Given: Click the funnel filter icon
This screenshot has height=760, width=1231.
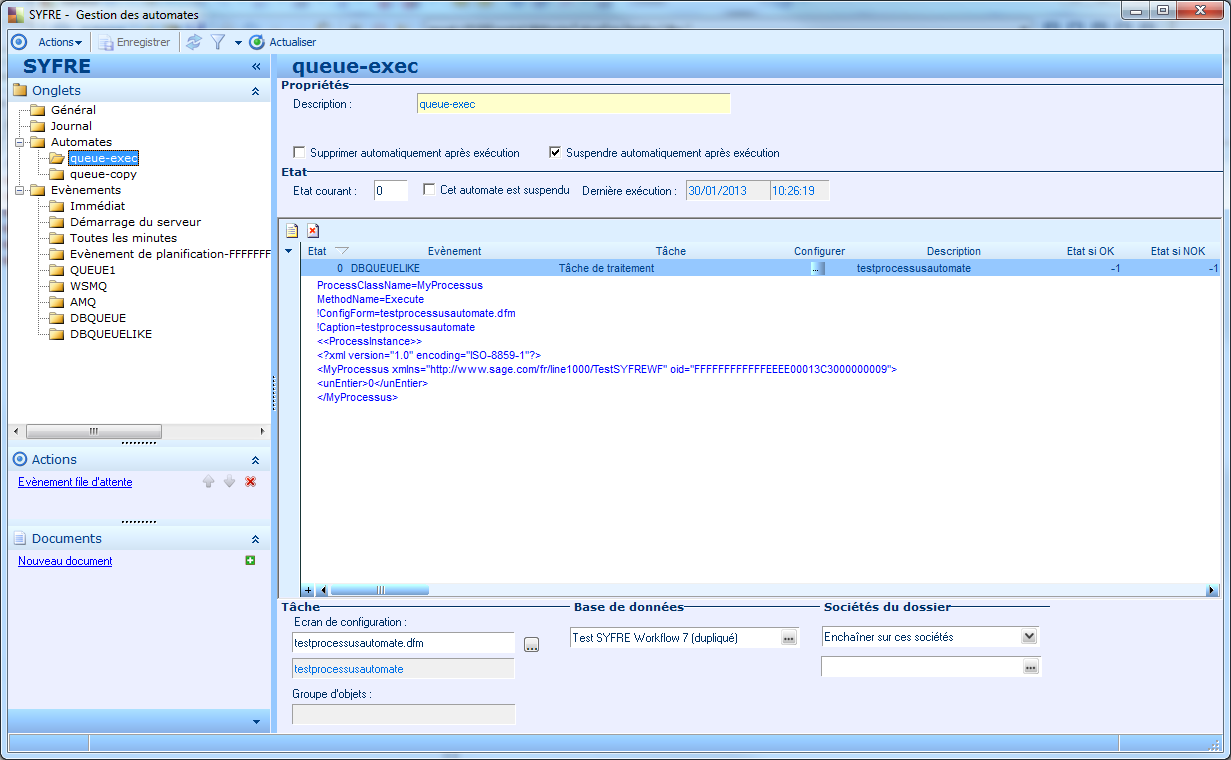Looking at the screenshot, I should coord(217,42).
